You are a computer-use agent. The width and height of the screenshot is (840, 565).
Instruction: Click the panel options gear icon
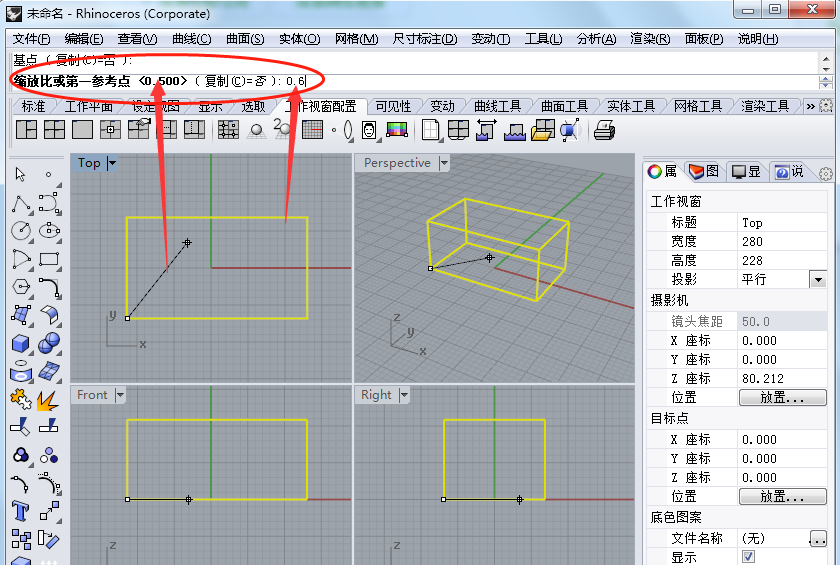[826, 174]
